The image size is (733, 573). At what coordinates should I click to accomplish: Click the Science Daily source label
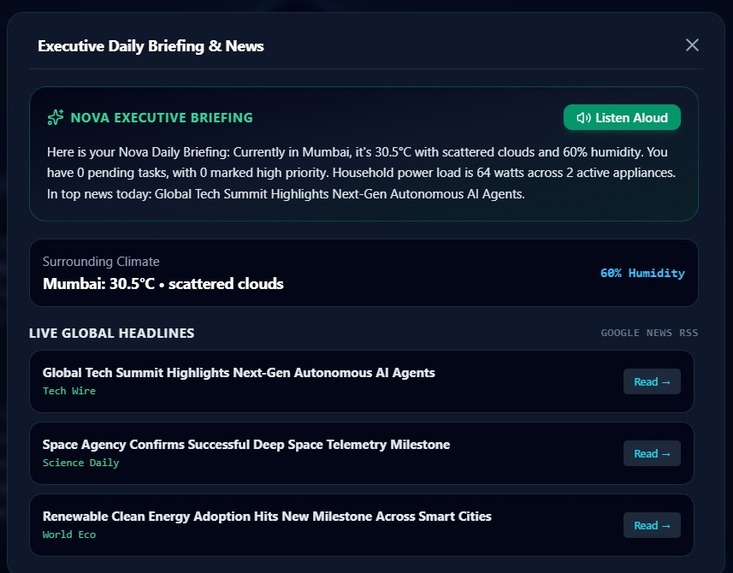point(81,463)
